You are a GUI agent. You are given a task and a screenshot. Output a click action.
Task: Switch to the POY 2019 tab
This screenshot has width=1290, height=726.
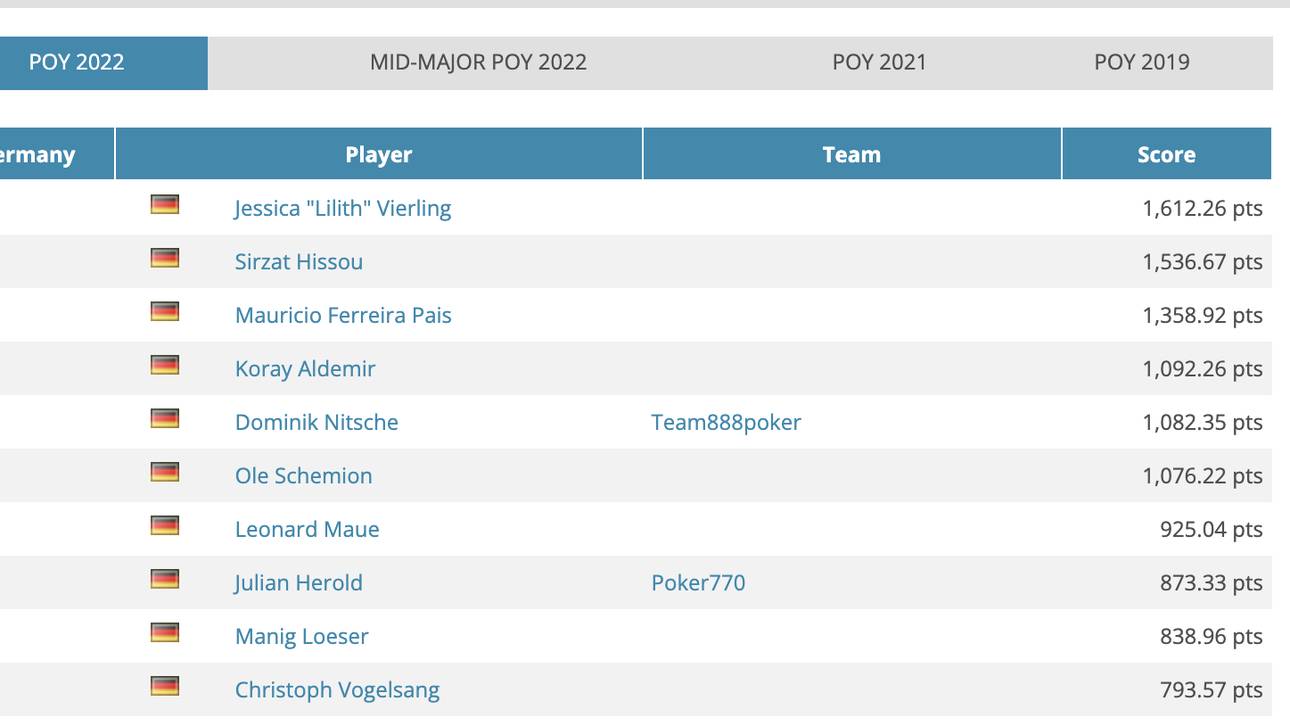click(1142, 62)
